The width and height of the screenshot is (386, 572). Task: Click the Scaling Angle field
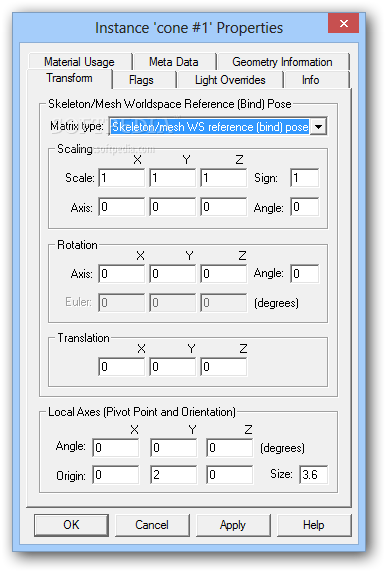305,207
